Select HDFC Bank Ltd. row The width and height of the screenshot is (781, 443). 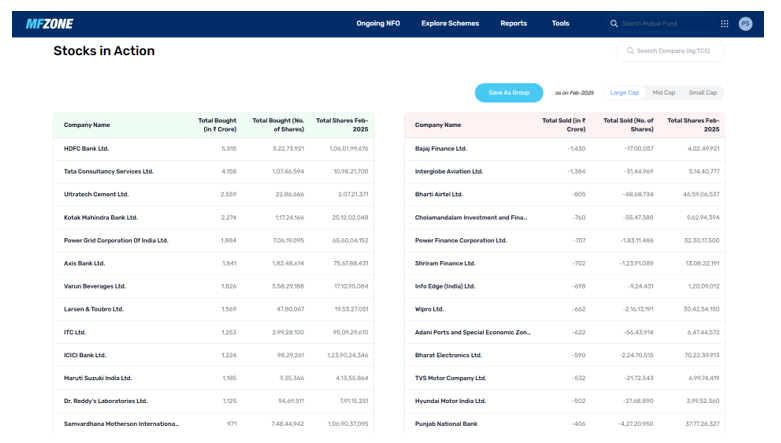click(x=213, y=148)
